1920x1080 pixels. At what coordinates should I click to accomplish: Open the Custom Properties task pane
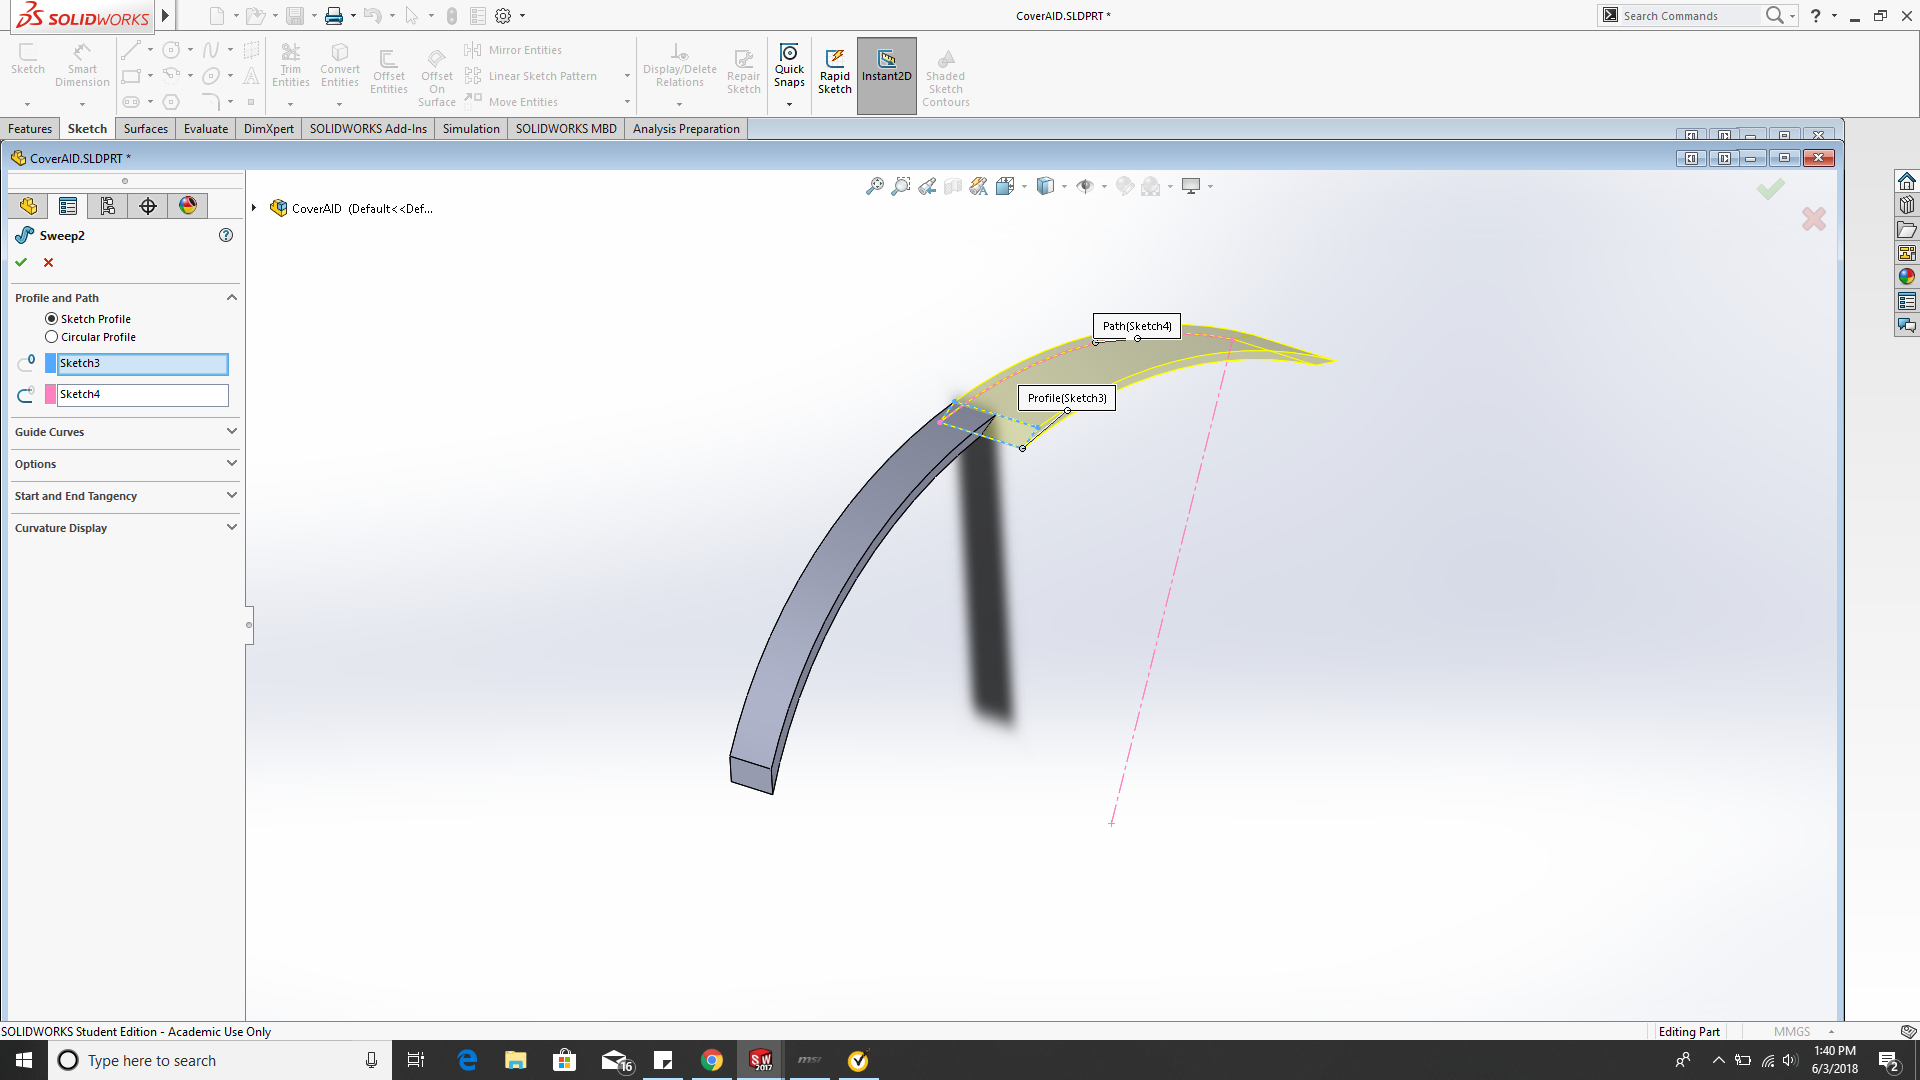1907,301
